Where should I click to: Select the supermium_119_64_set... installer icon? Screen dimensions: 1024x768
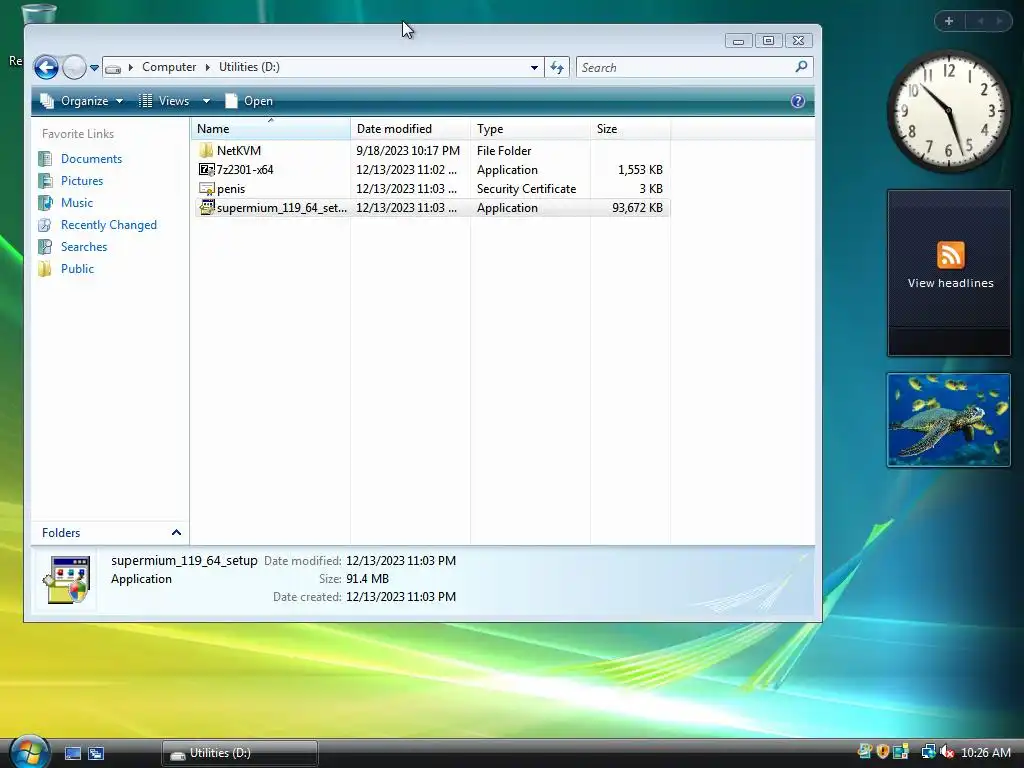coord(206,208)
